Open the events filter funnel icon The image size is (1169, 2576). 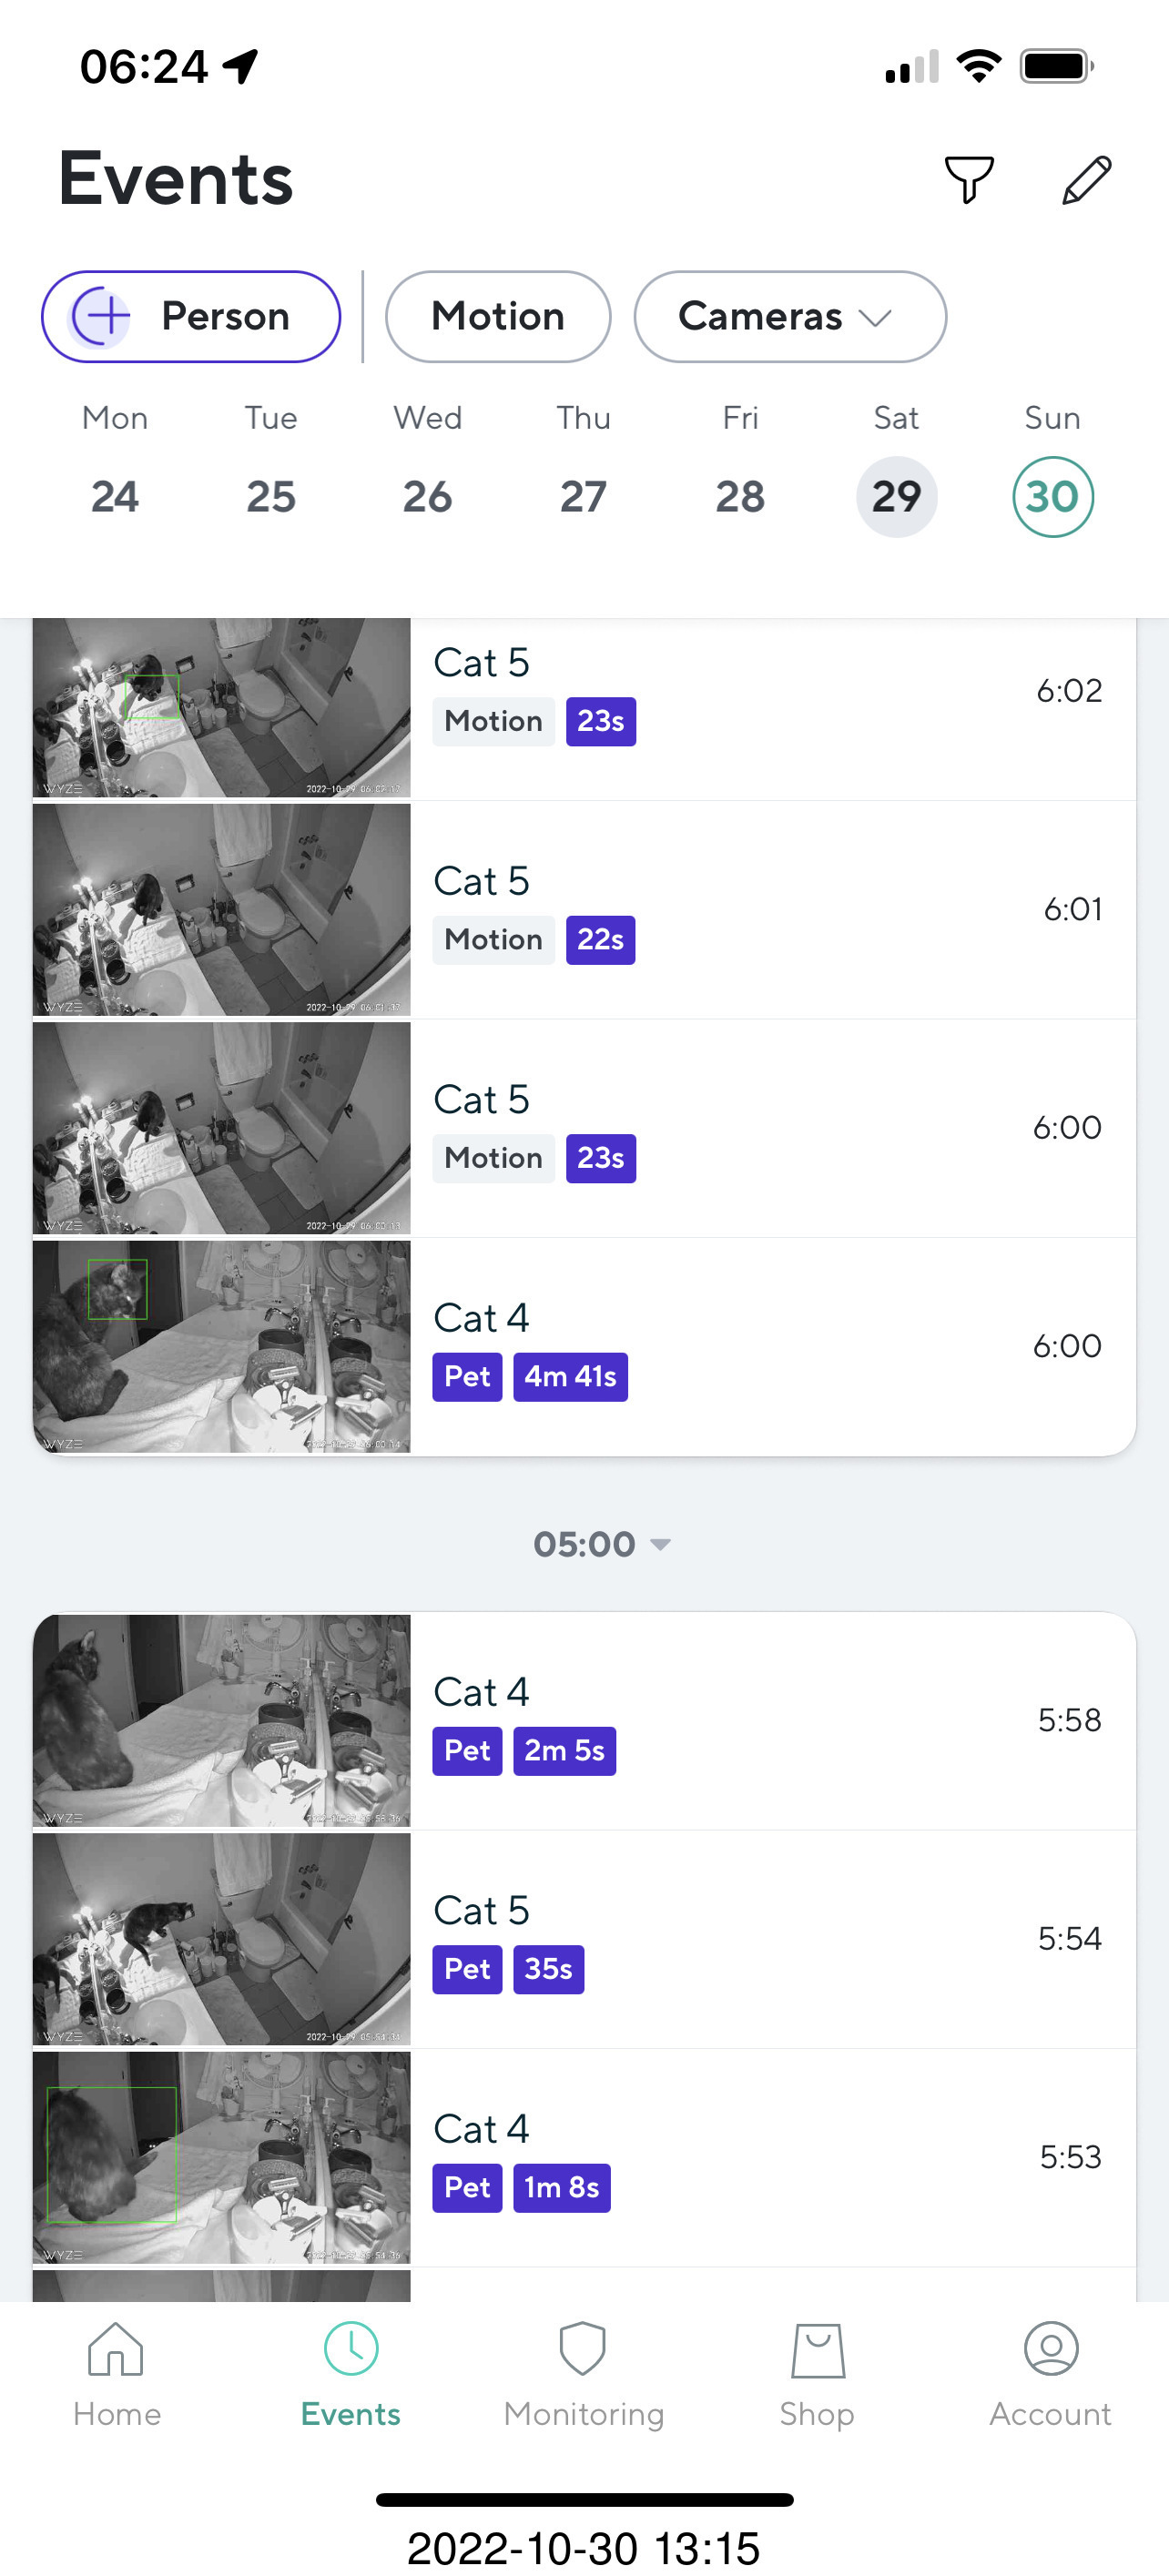click(x=968, y=180)
